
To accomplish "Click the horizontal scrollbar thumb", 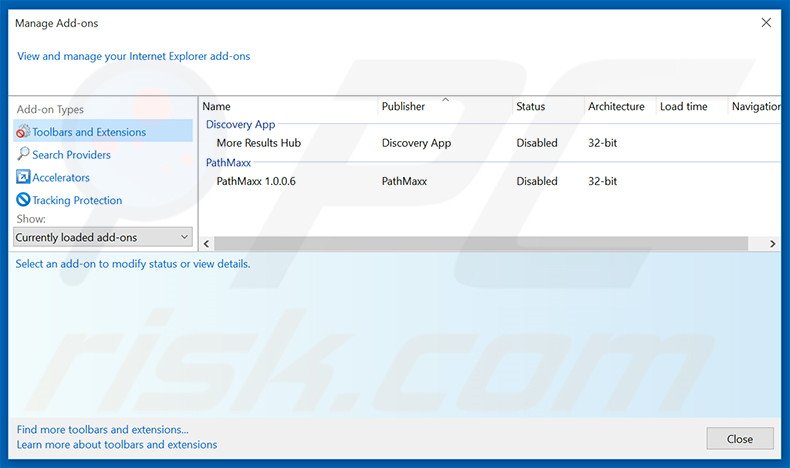I will pyautogui.click(x=481, y=244).
